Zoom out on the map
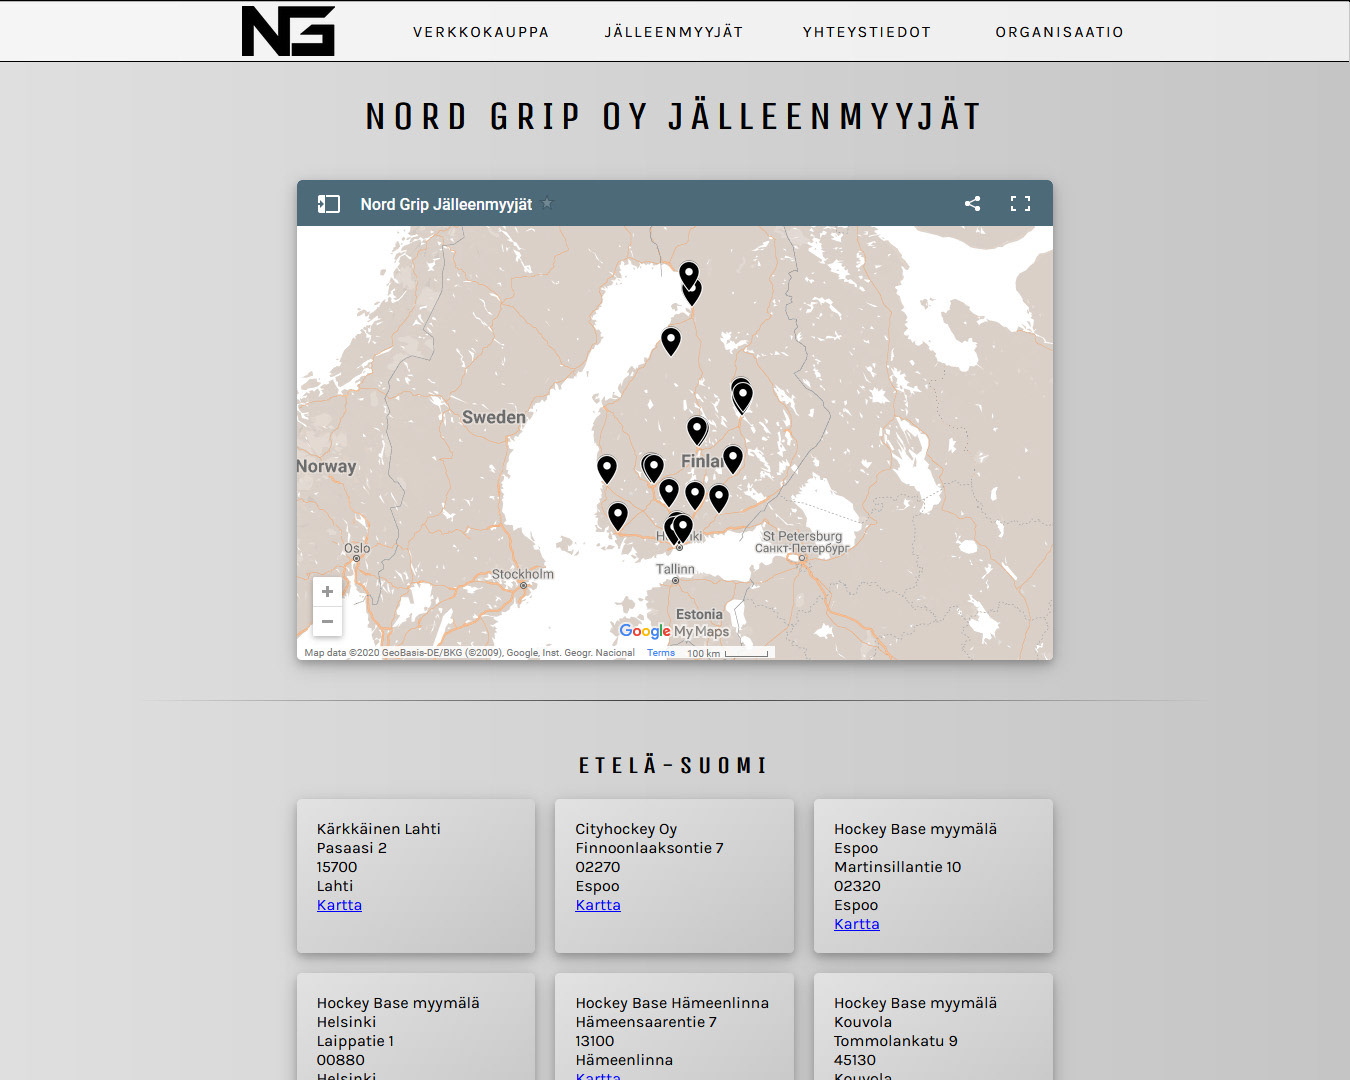 [x=327, y=621]
